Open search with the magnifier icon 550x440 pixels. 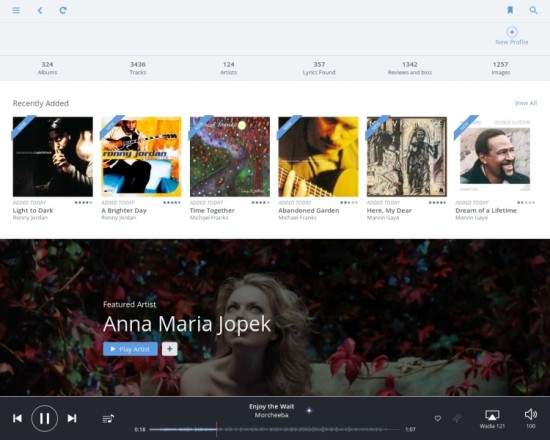point(533,10)
